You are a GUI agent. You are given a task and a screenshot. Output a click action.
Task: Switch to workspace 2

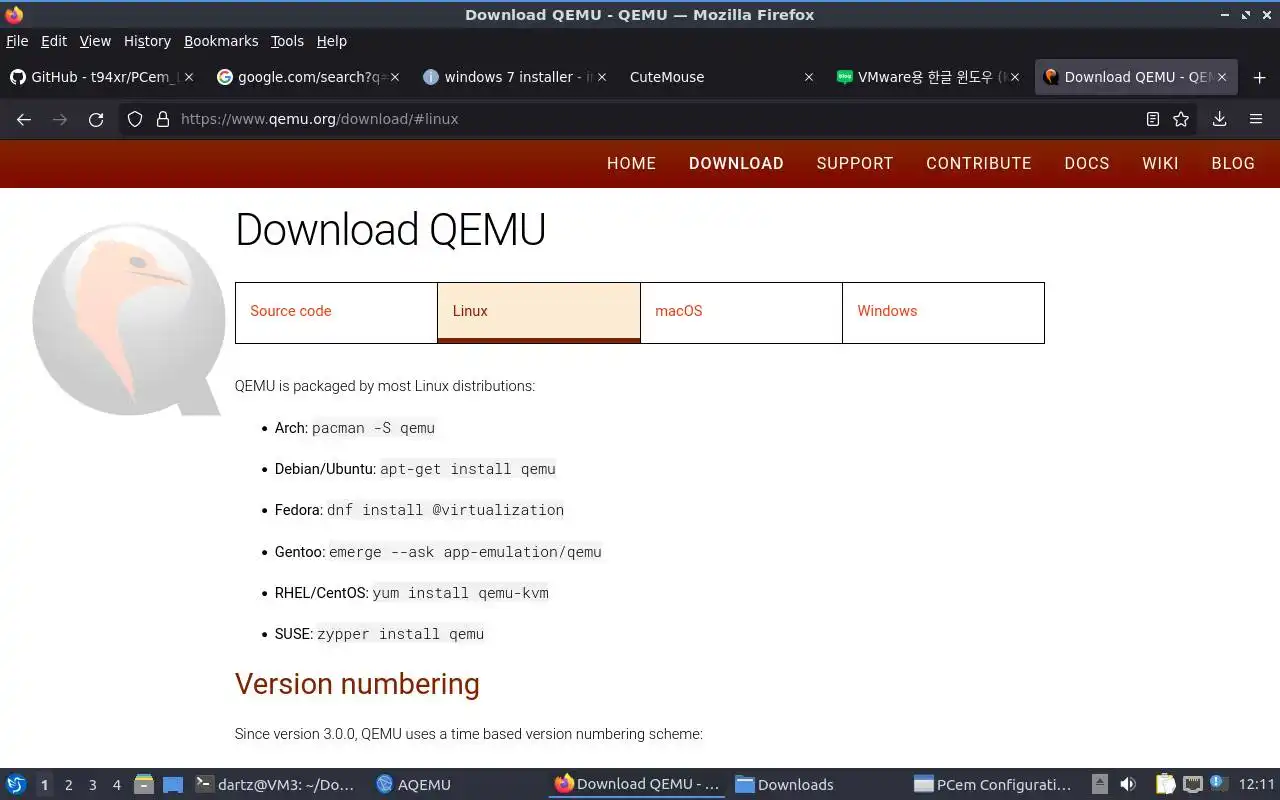click(x=68, y=785)
